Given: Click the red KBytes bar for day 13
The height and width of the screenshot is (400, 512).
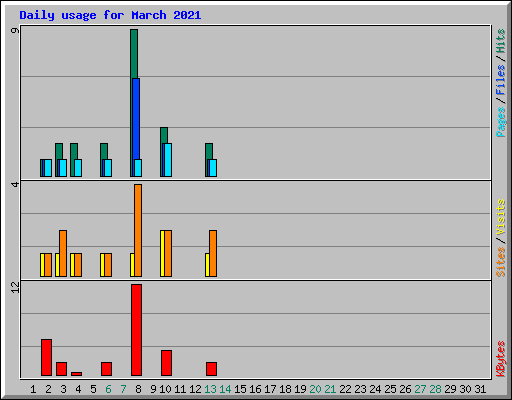Looking at the screenshot, I should tap(211, 369).
